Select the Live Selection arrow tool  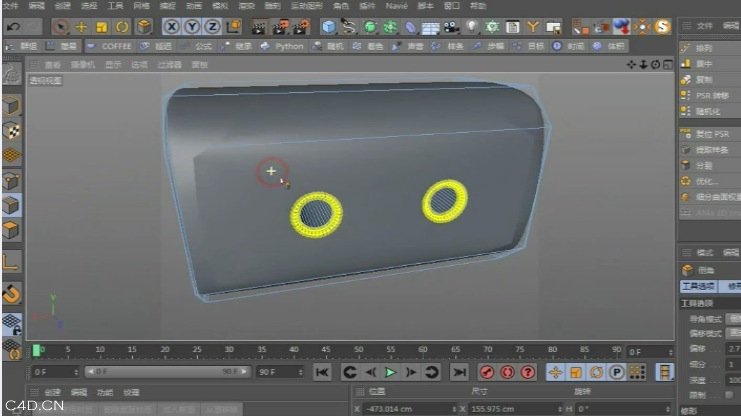60,27
